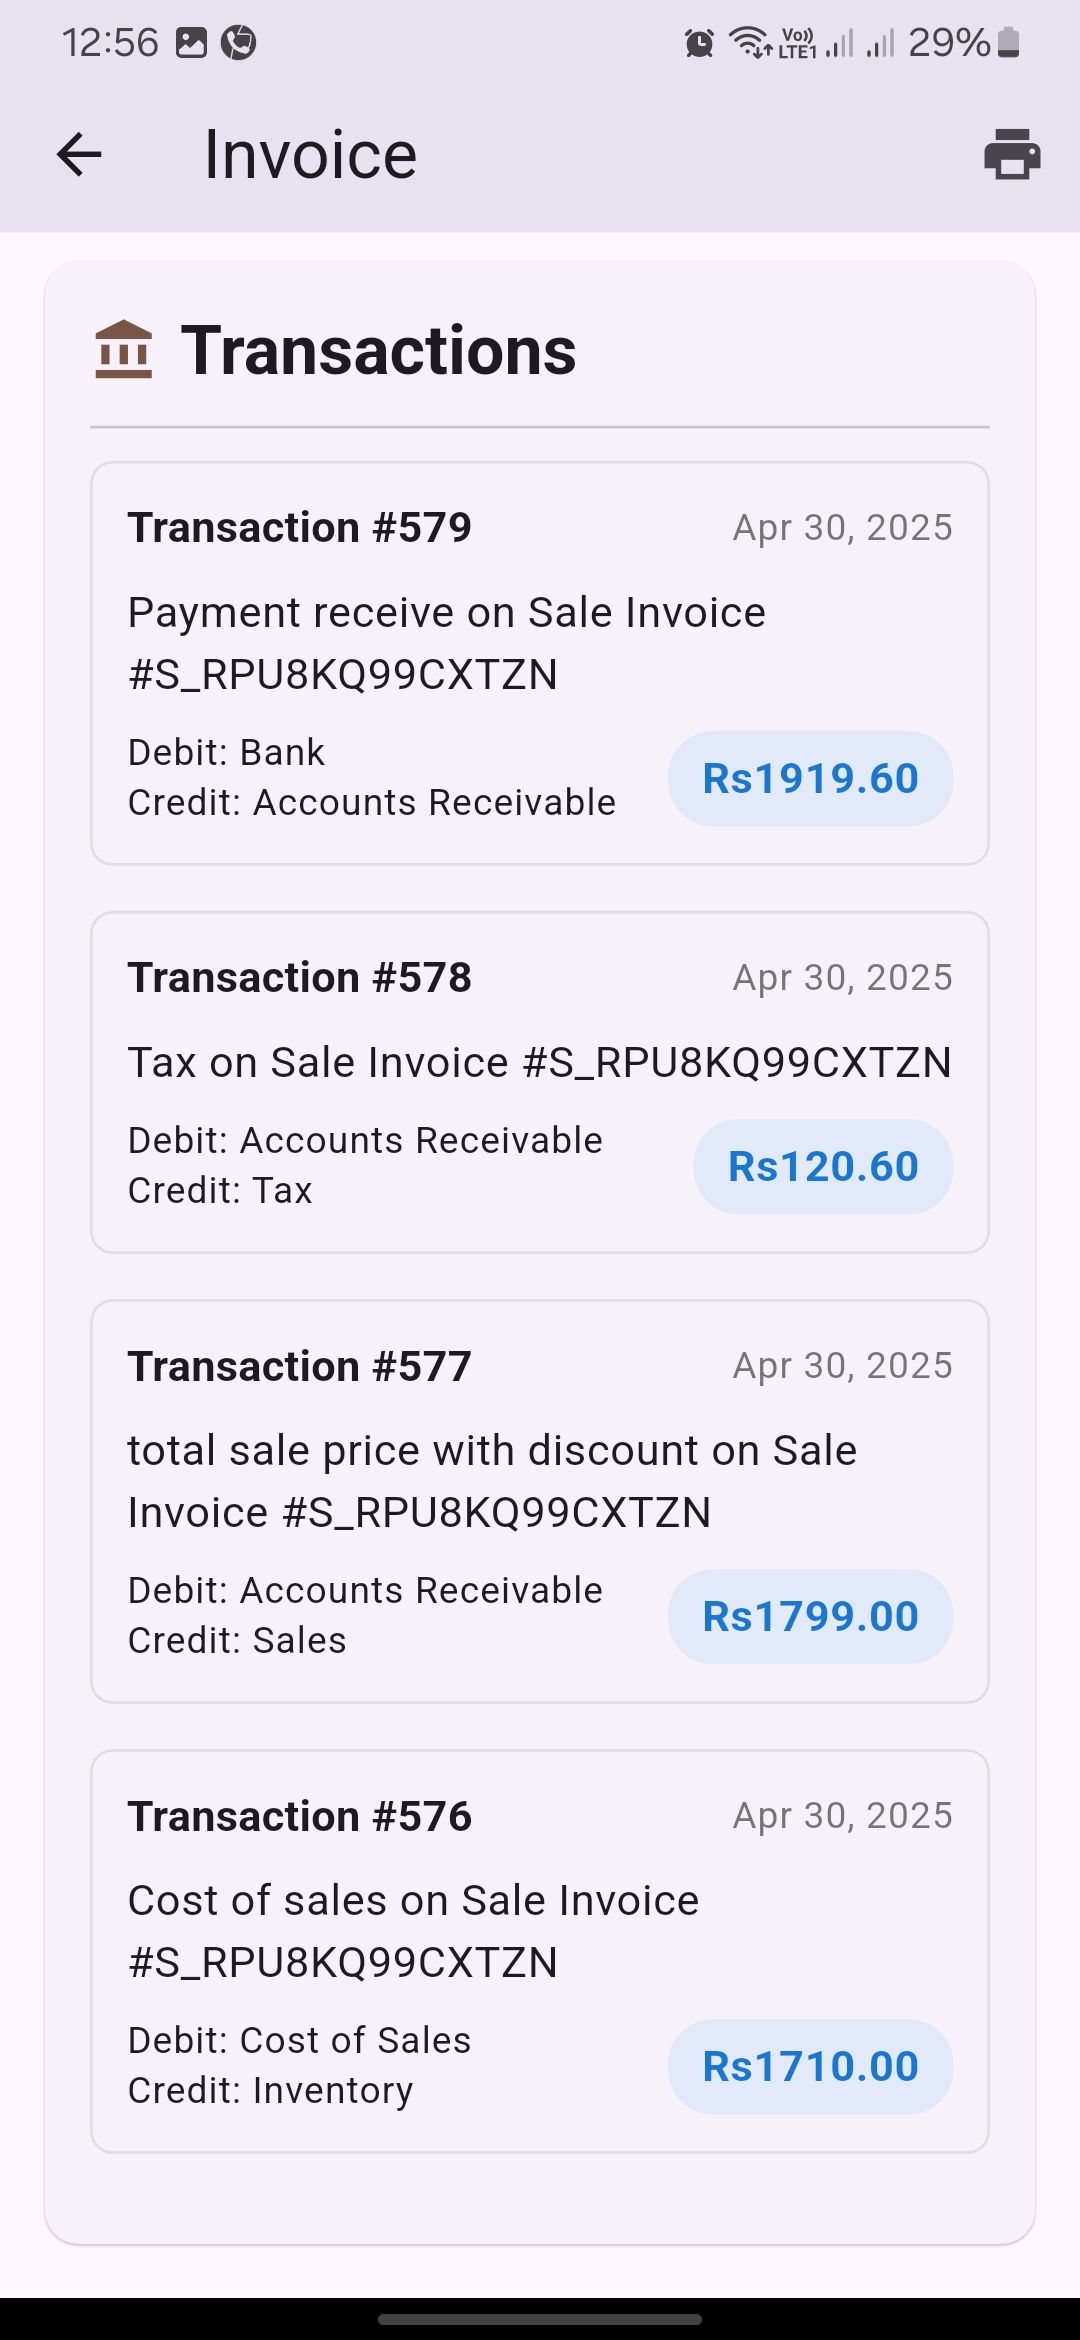Tap the battery icon in status bar
The image size is (1080, 2340).
[x=1009, y=43]
